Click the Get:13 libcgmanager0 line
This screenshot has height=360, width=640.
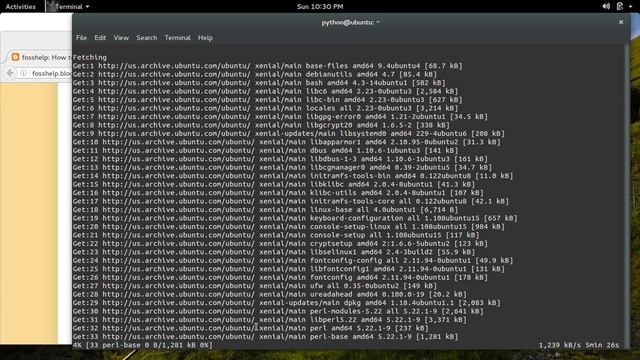click(282, 167)
